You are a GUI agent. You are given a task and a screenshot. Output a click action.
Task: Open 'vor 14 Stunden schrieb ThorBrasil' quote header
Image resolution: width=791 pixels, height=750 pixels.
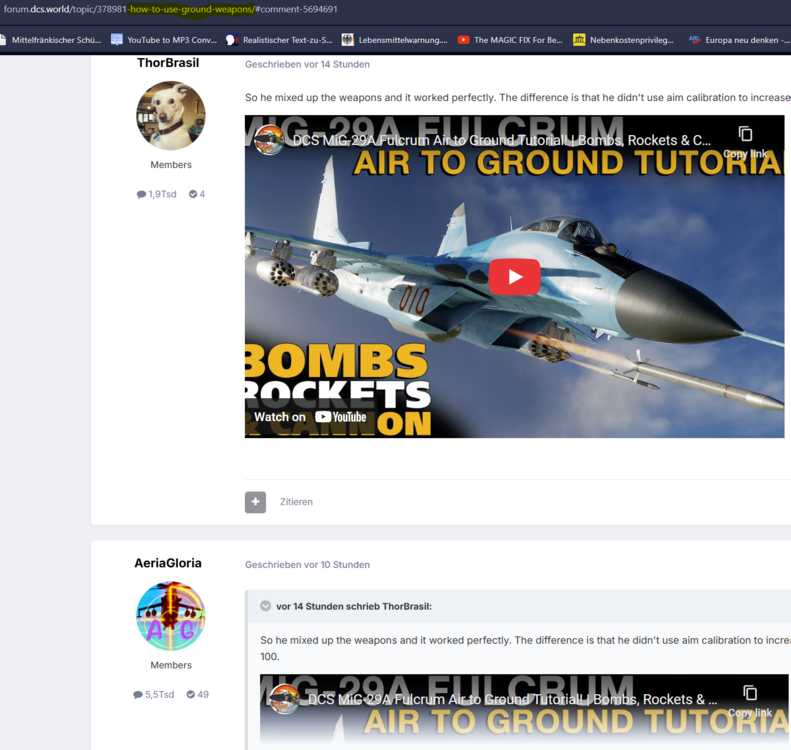pyautogui.click(x=354, y=606)
